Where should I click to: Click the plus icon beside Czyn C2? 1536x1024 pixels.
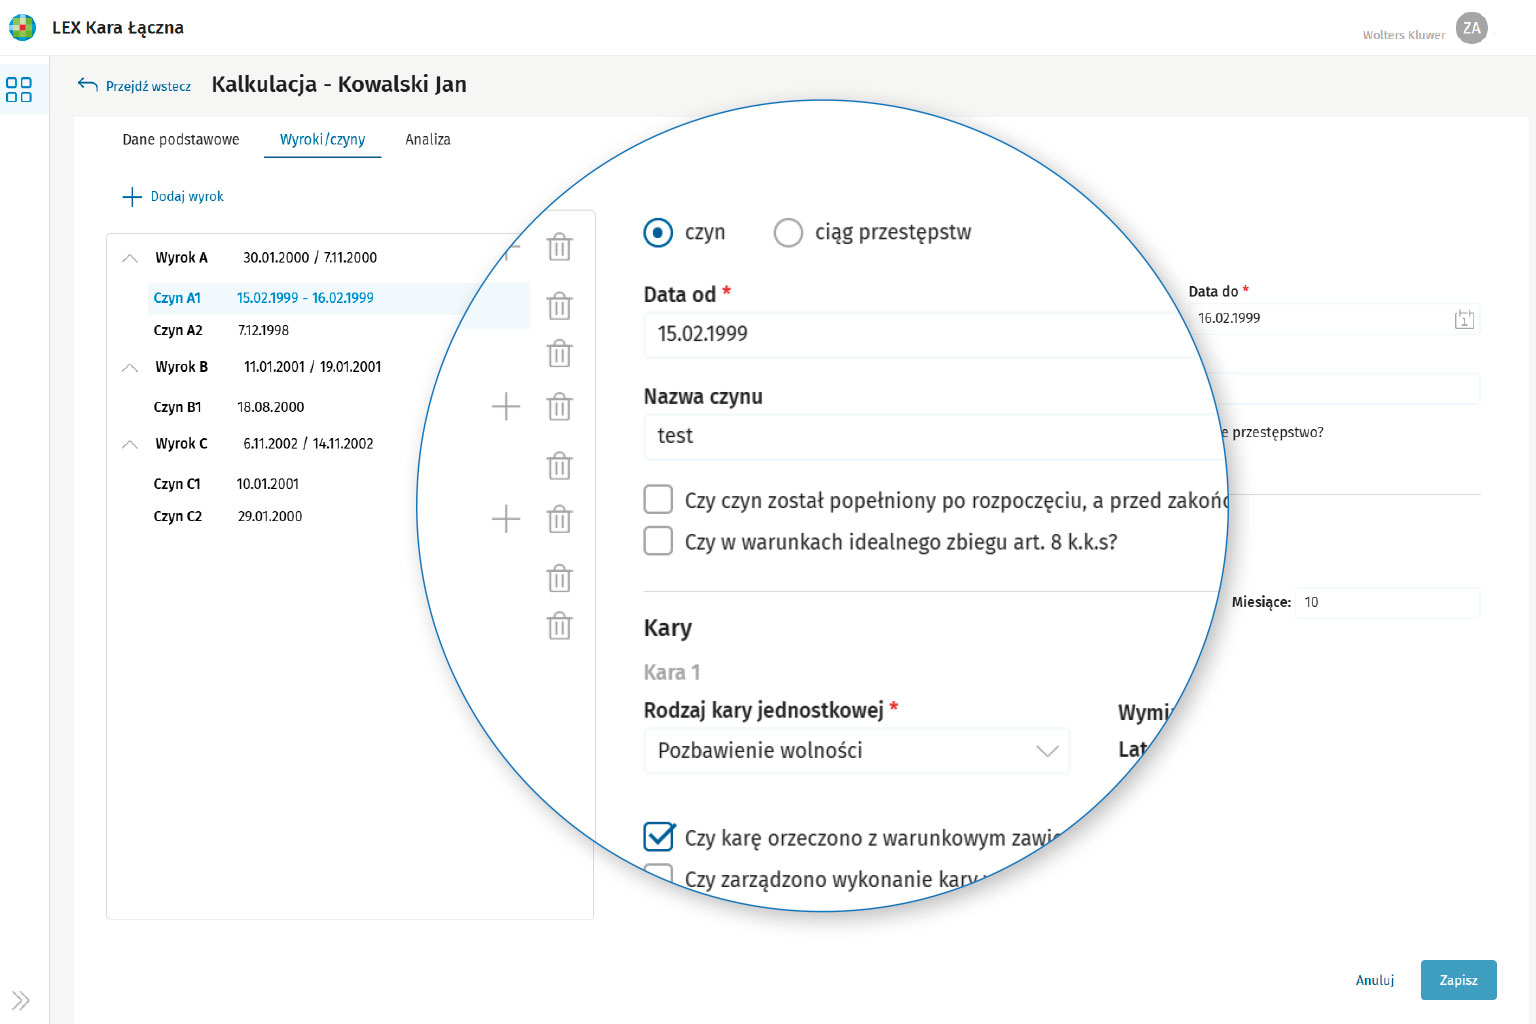(506, 519)
